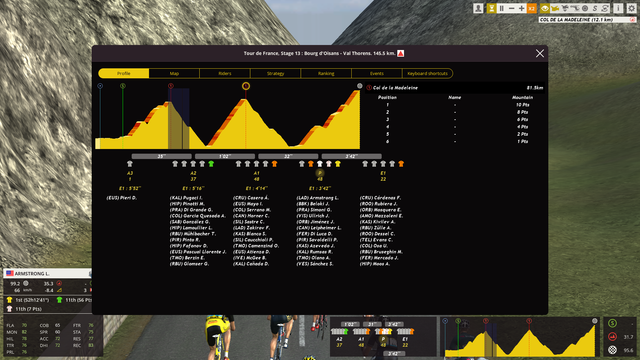Image resolution: width=640 pixels, height=360 pixels.
Task: Click the 1'02'' gap bar
Action: click(225, 156)
